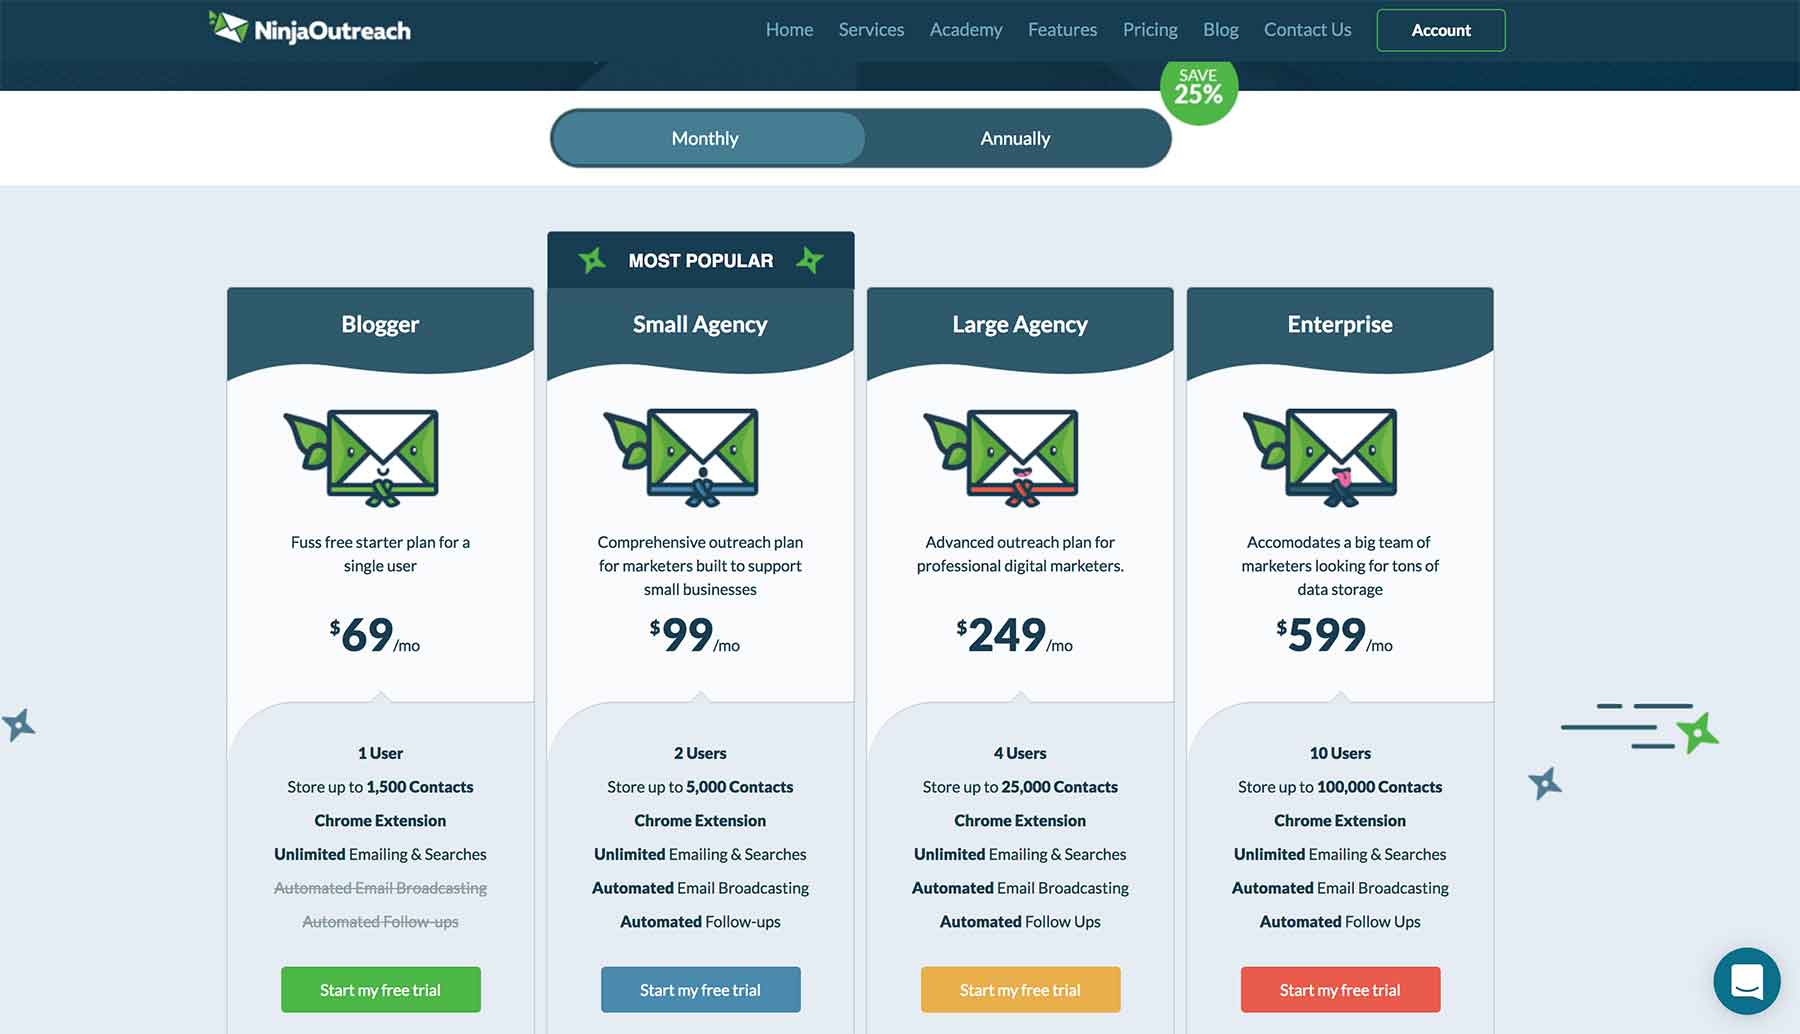Open the Services menu item
This screenshot has height=1034, width=1800.
[x=871, y=30]
